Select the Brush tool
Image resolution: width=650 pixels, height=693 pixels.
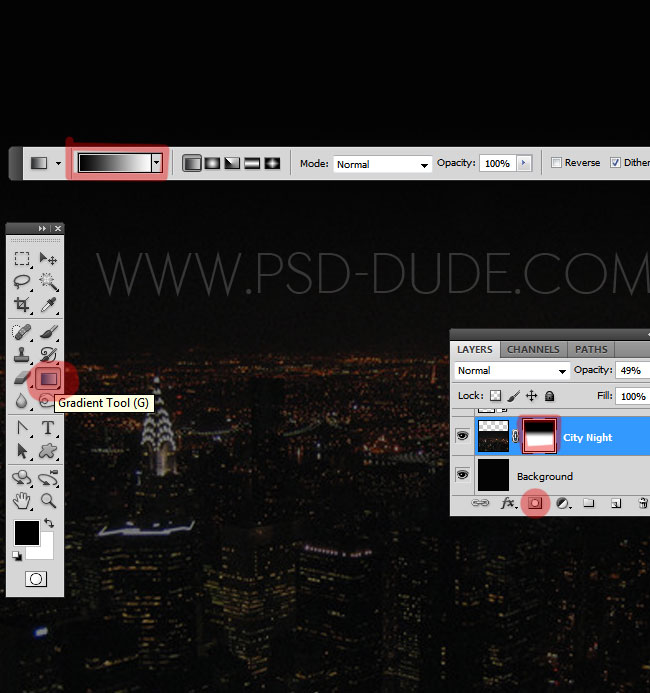[x=48, y=332]
